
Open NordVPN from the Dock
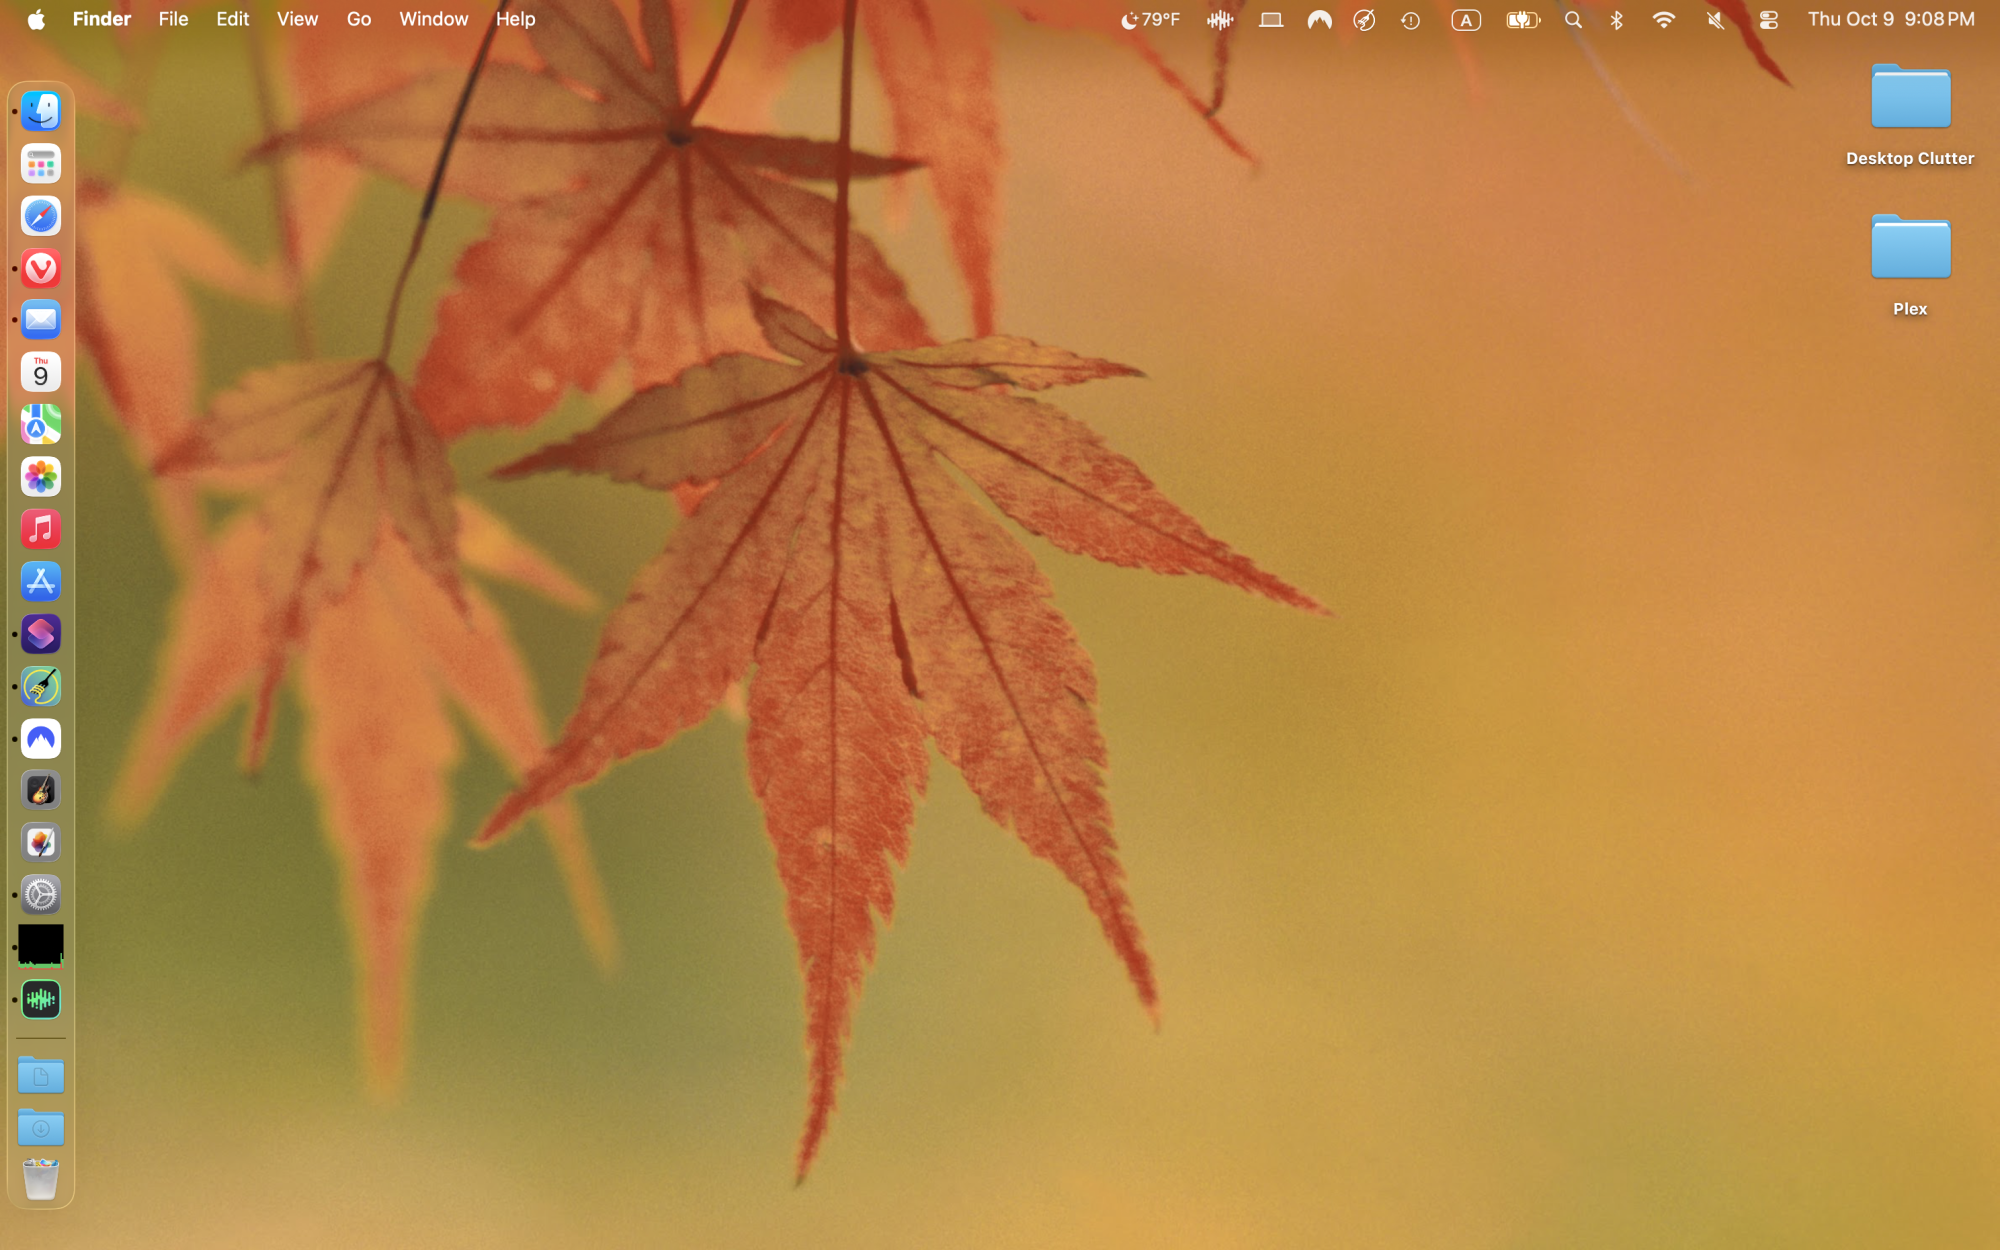point(40,739)
